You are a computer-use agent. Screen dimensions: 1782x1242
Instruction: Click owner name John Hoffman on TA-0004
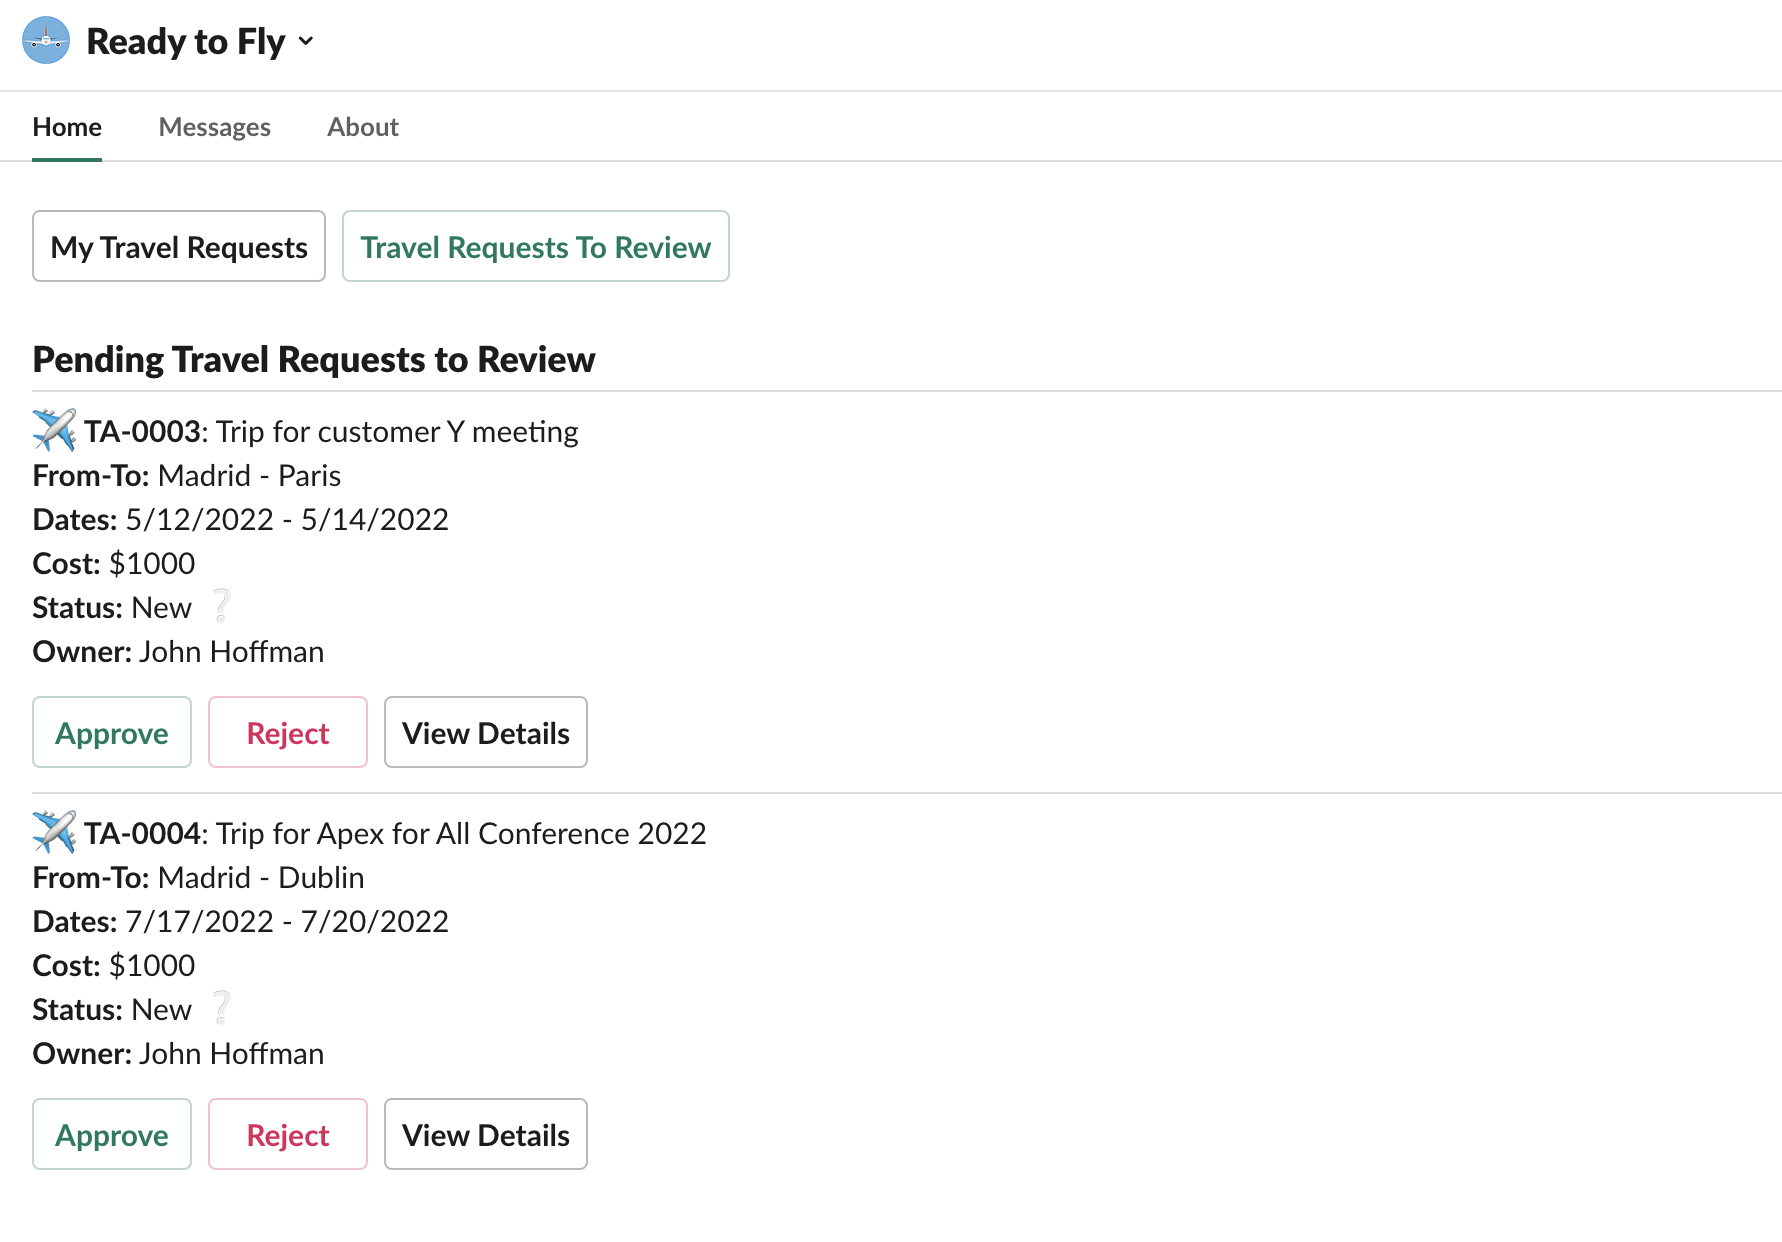[x=231, y=1052]
